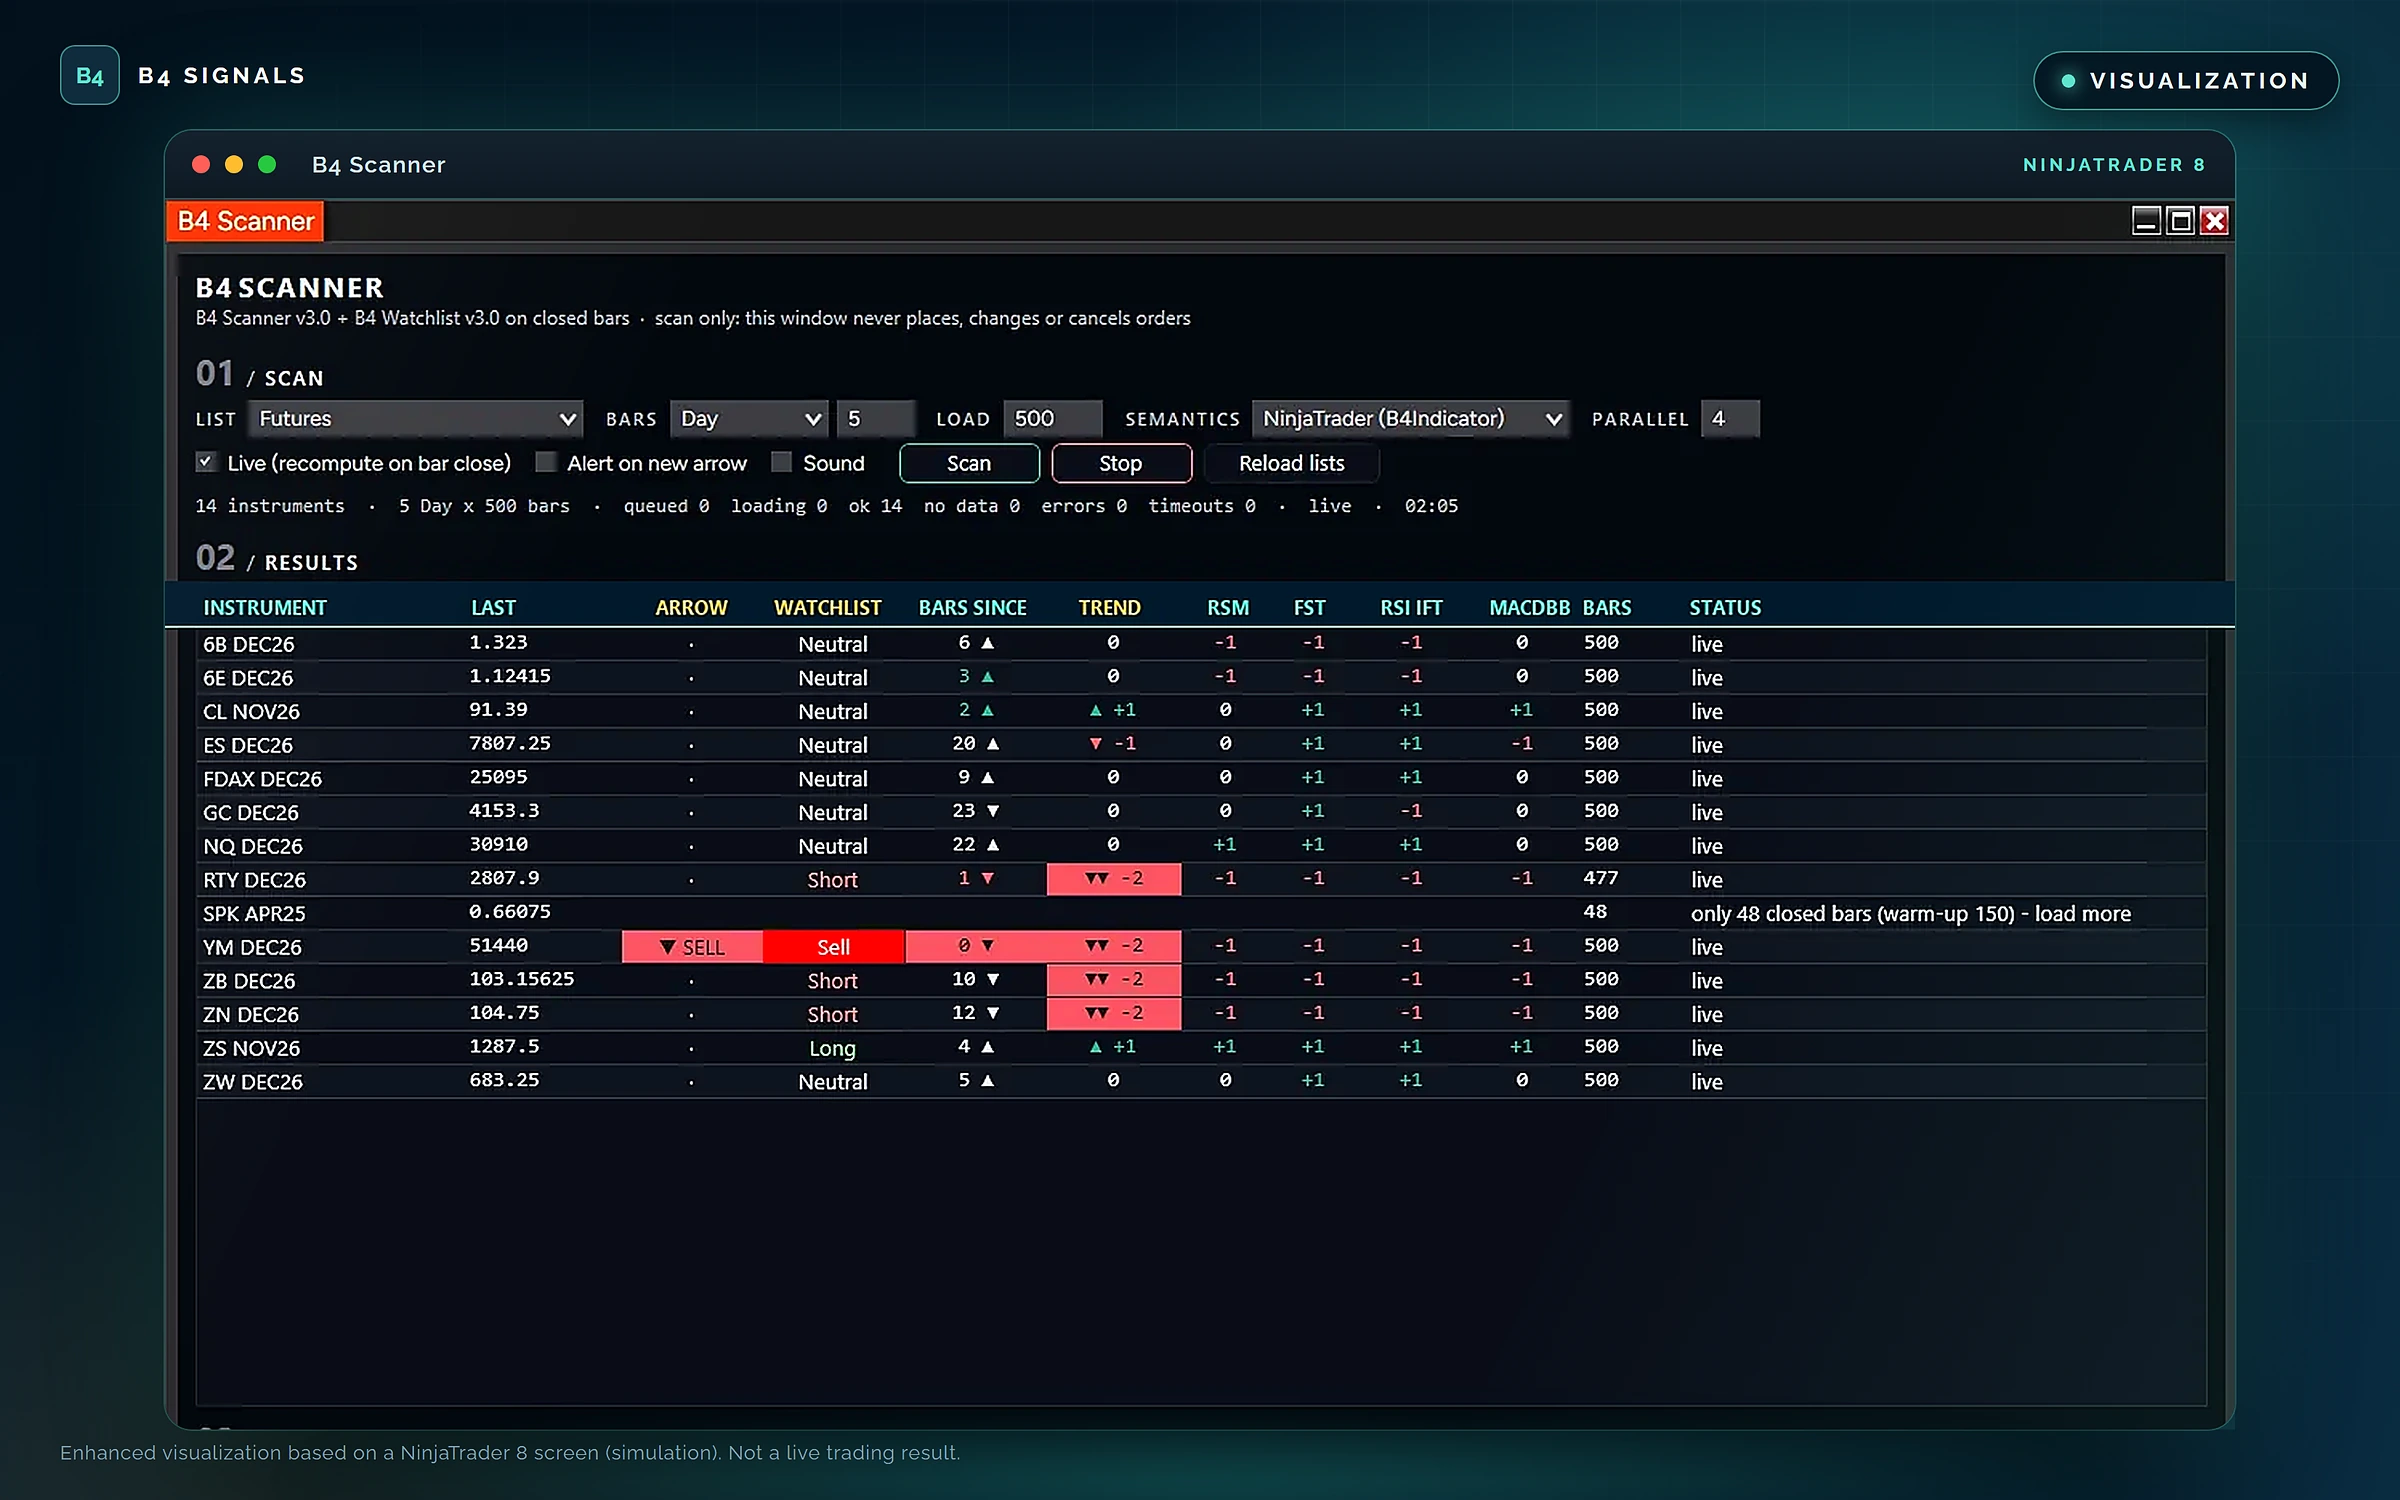Click the green up trend +1 for ZS NOV26

click(1112, 1047)
